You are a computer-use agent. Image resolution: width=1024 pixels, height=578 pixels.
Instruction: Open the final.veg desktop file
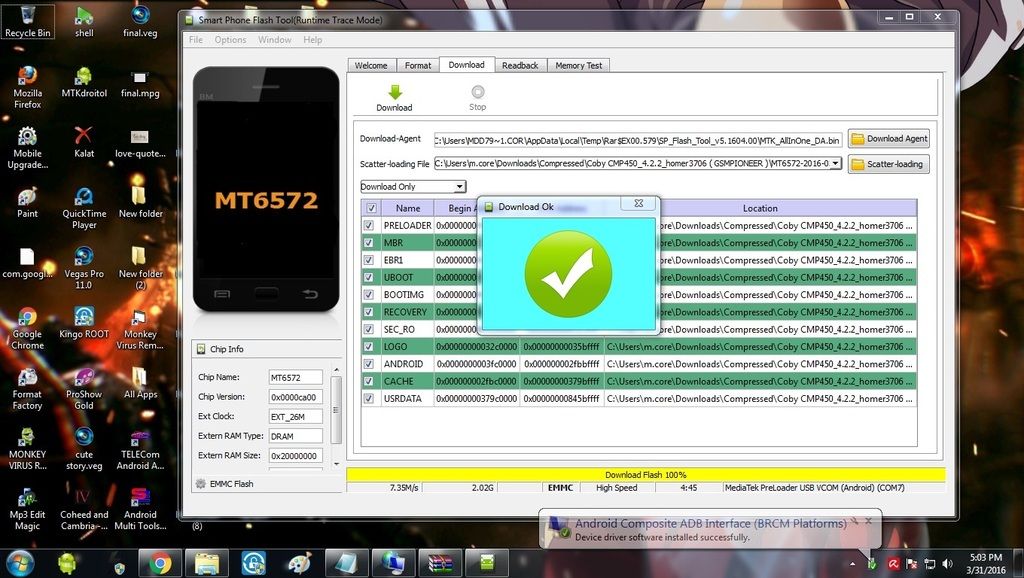tap(140, 21)
